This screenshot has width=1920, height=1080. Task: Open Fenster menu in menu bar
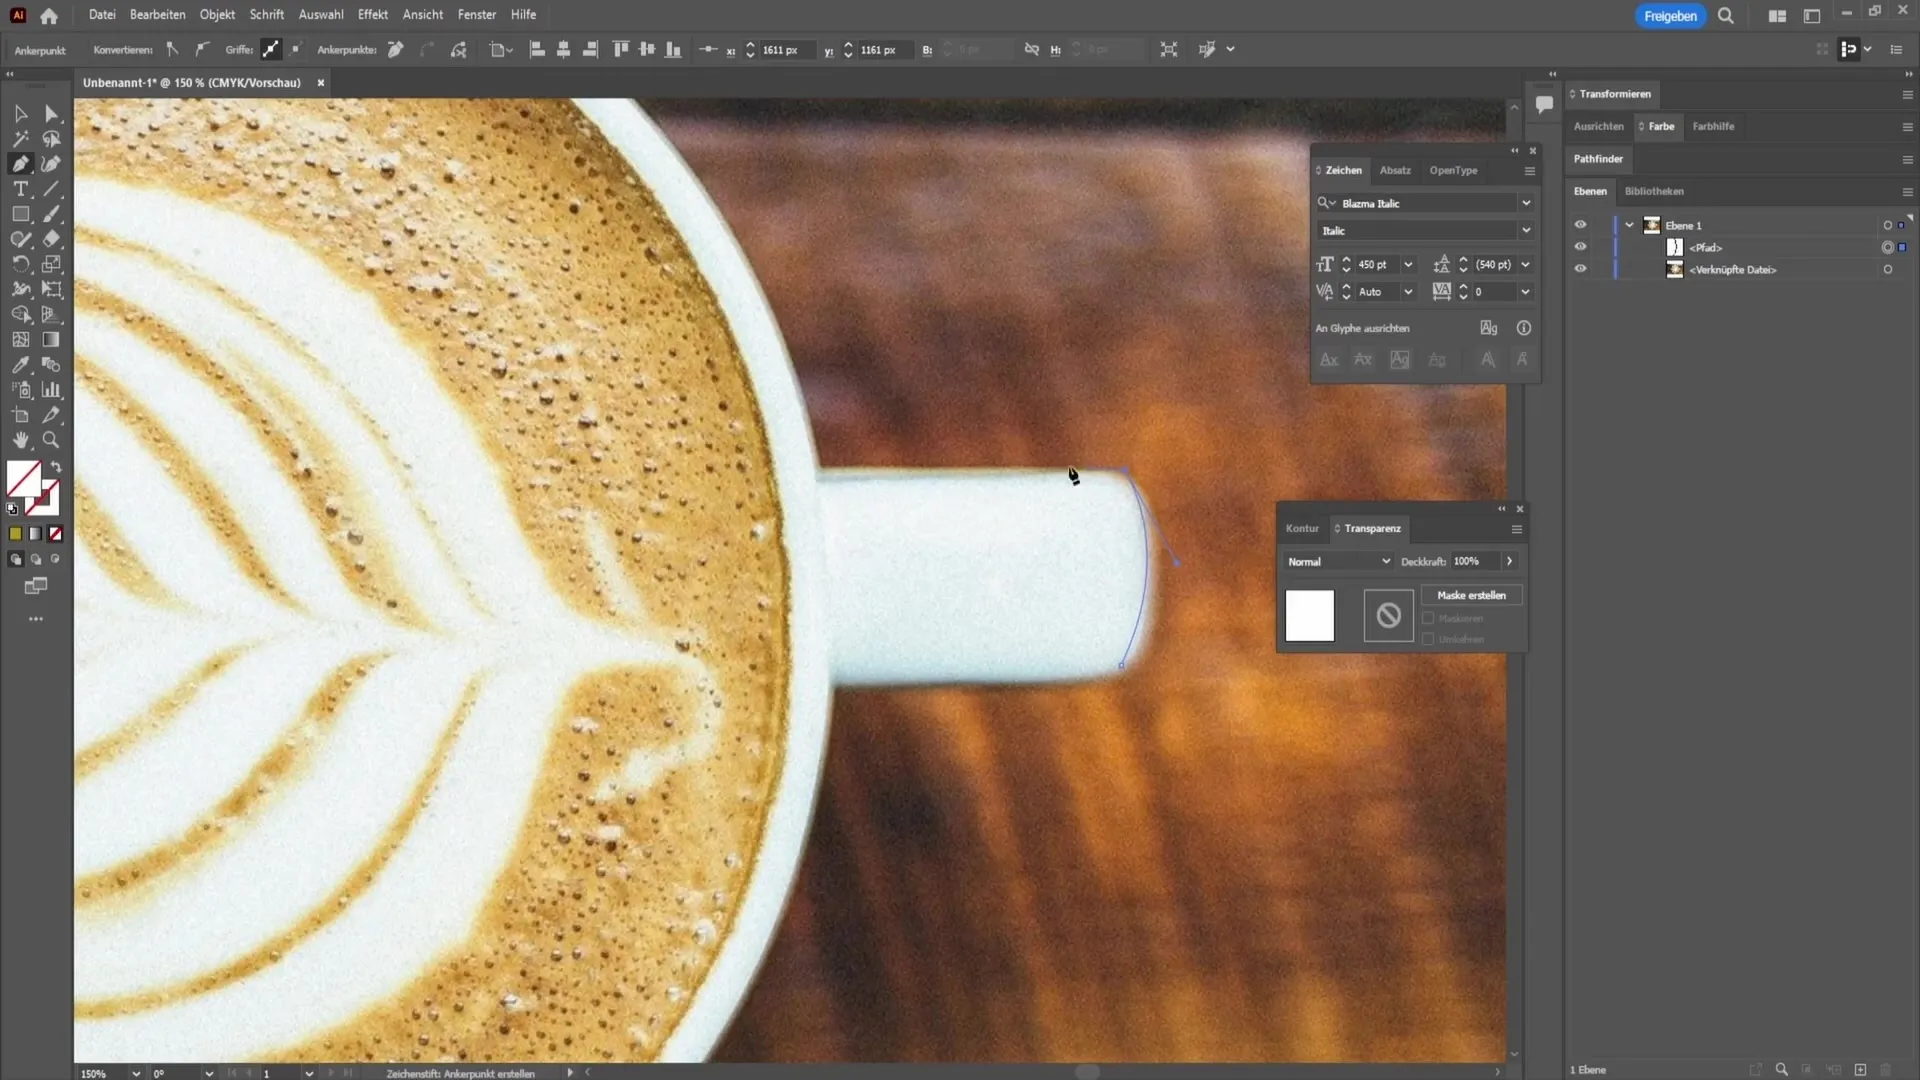(476, 15)
